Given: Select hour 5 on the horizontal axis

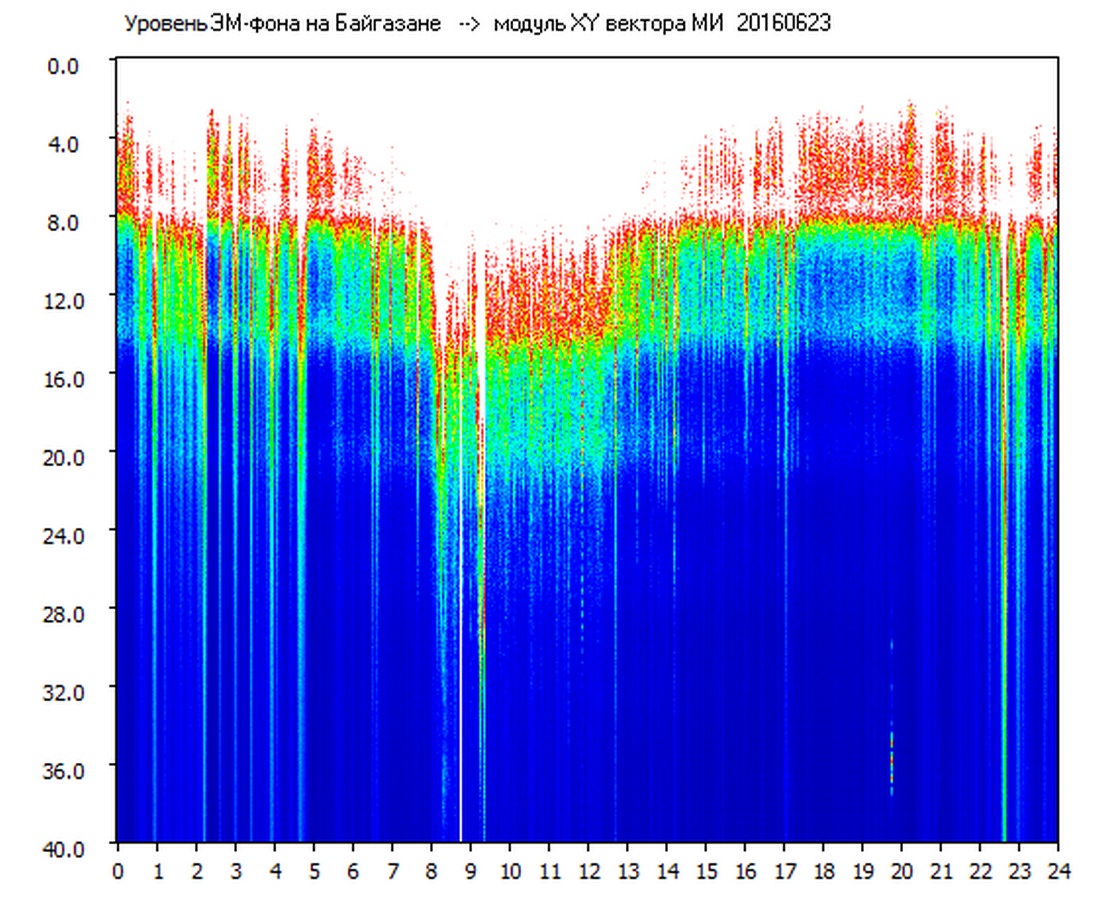Looking at the screenshot, I should click(314, 871).
